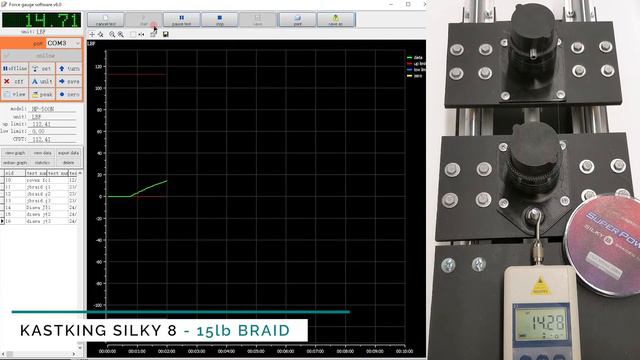This screenshot has height=360, width=640.
Task: Click the horizontal fit arrows icon
Action: [141, 35]
